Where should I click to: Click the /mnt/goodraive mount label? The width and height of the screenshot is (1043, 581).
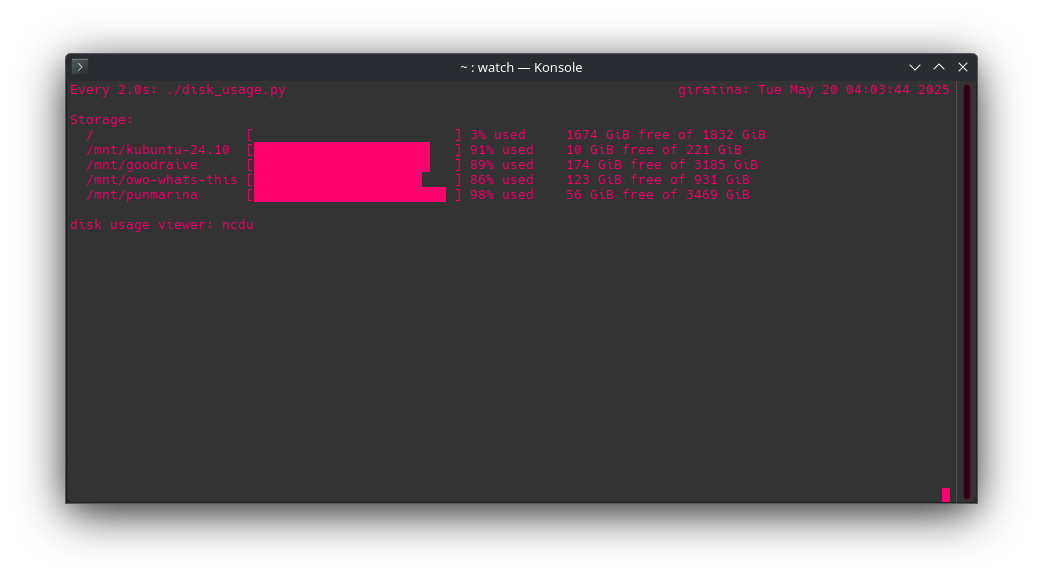tap(142, 164)
